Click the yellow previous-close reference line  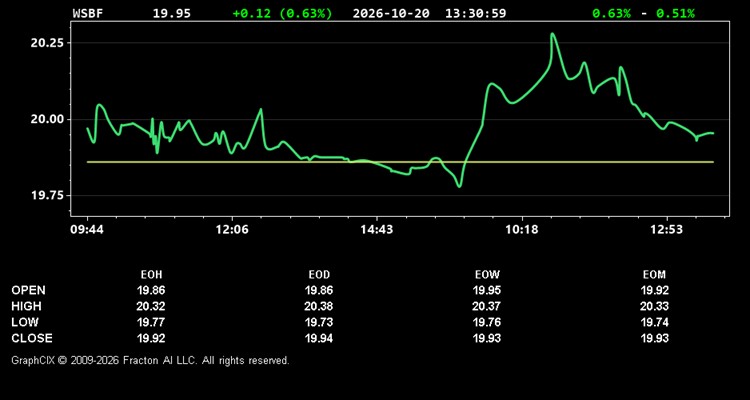point(400,162)
